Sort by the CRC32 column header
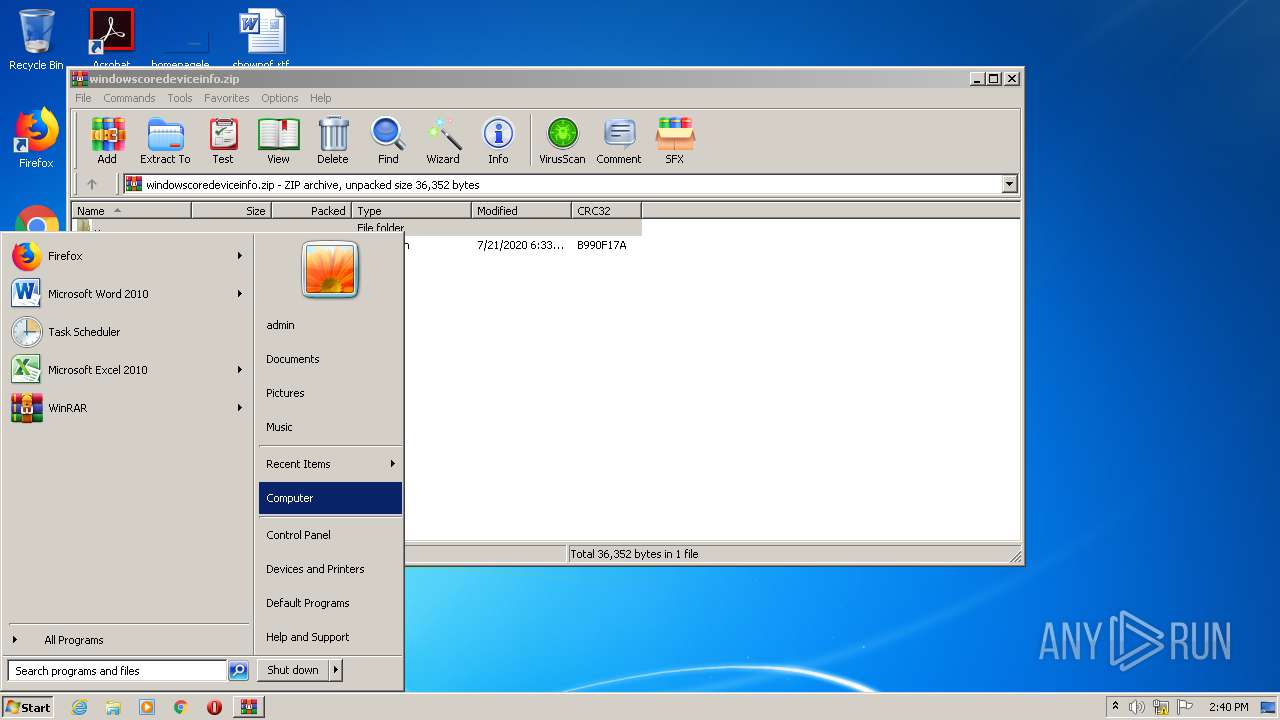1280x720 pixels. 606,211
